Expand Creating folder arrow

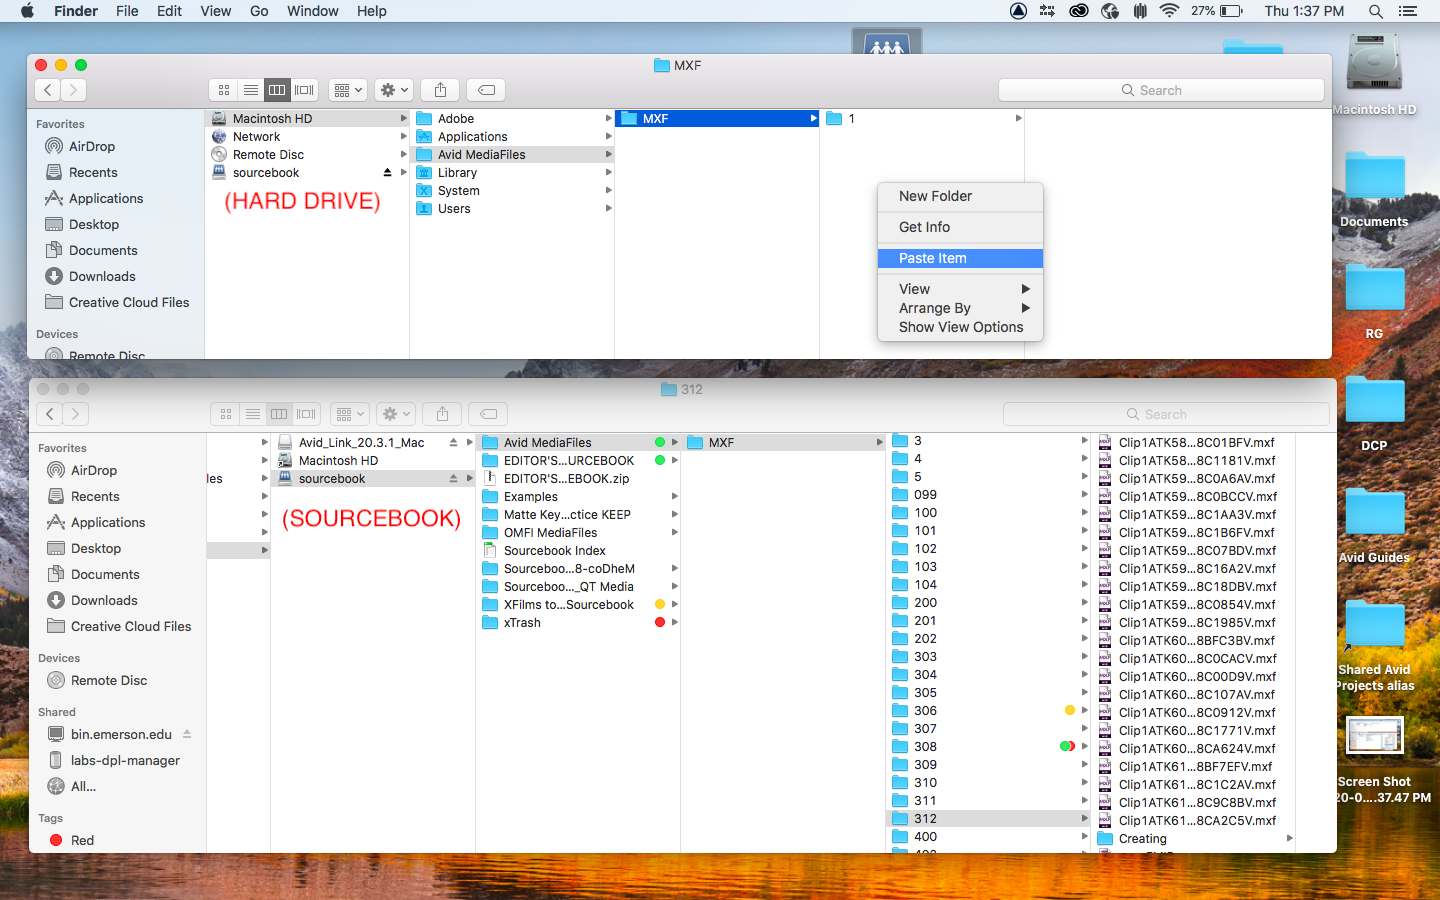[x=1289, y=839]
